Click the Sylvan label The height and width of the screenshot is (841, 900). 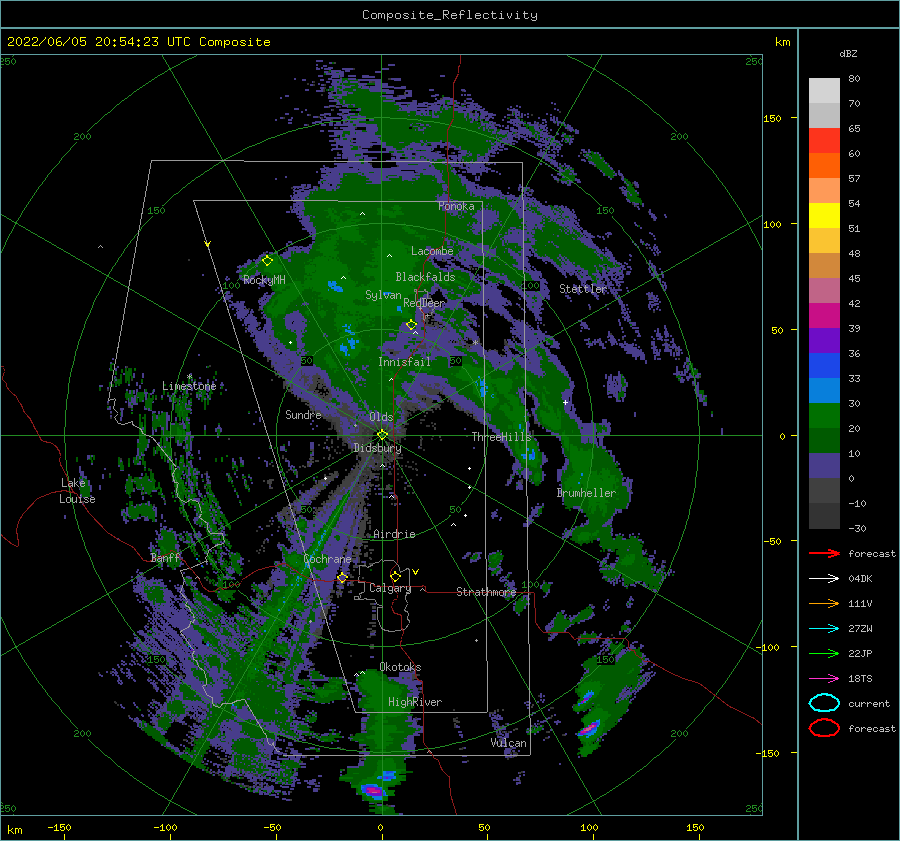(383, 295)
